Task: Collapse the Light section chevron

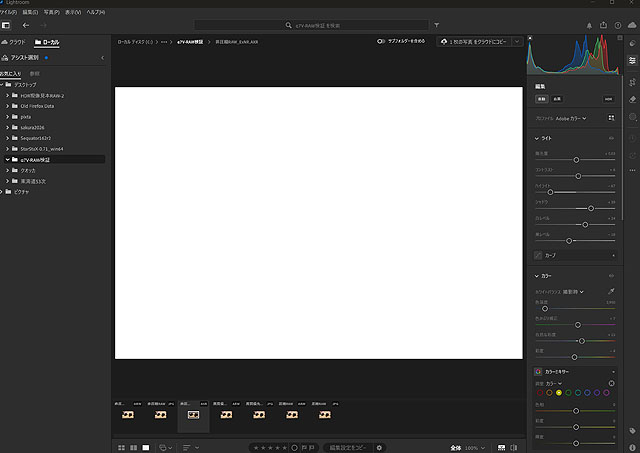Action: click(537, 138)
